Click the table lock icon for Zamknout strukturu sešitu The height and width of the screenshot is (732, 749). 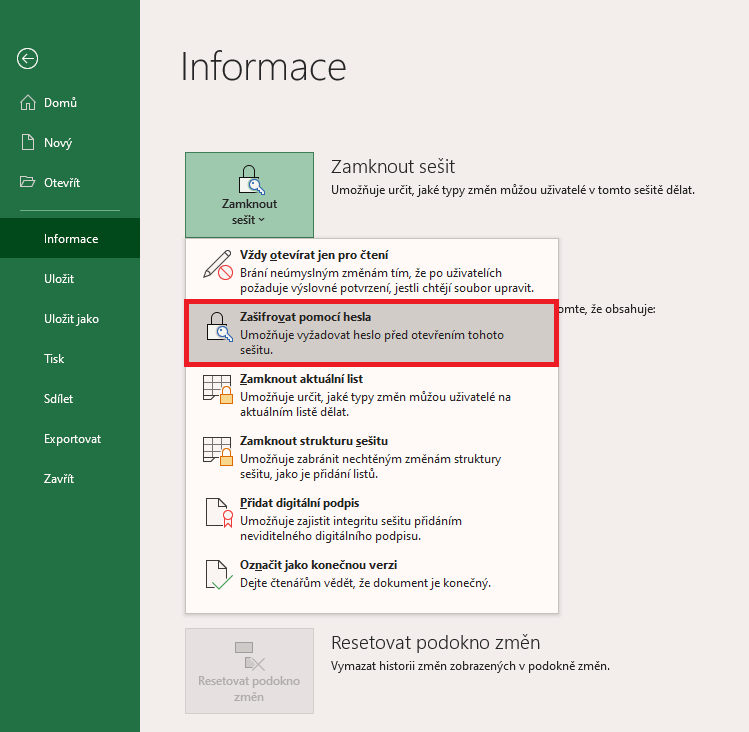pos(218,451)
